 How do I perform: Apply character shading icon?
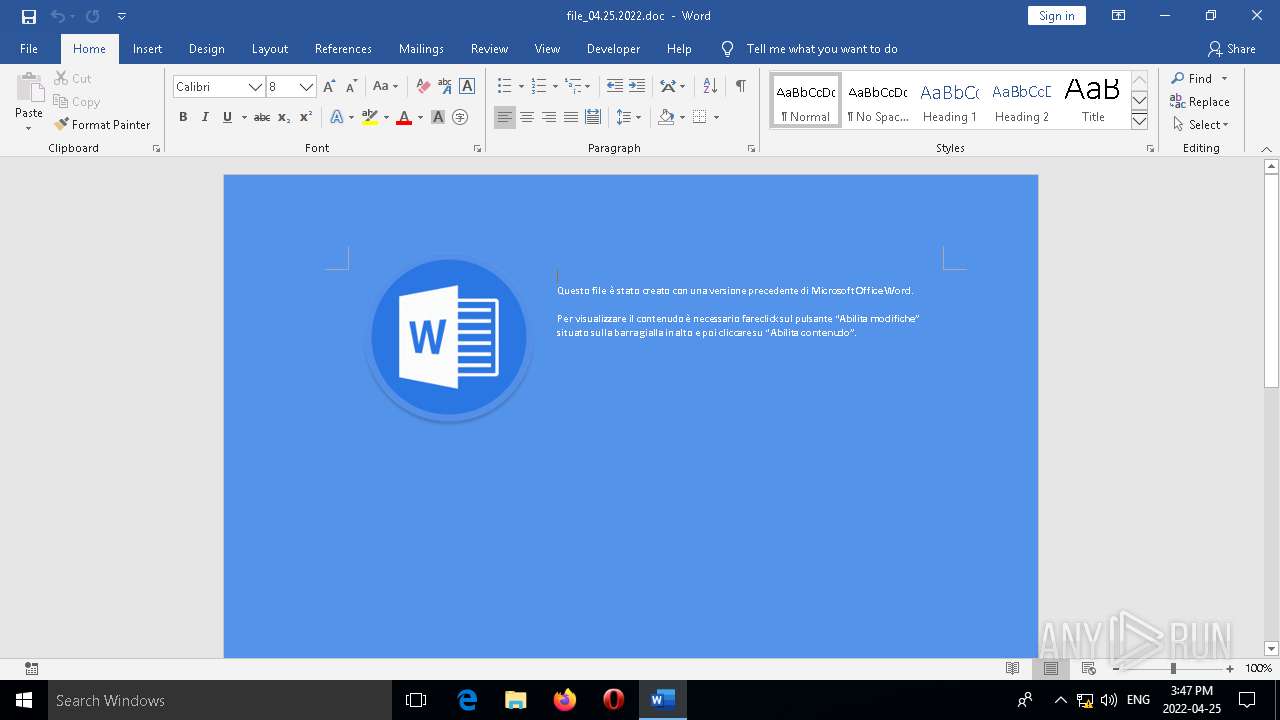(x=438, y=117)
